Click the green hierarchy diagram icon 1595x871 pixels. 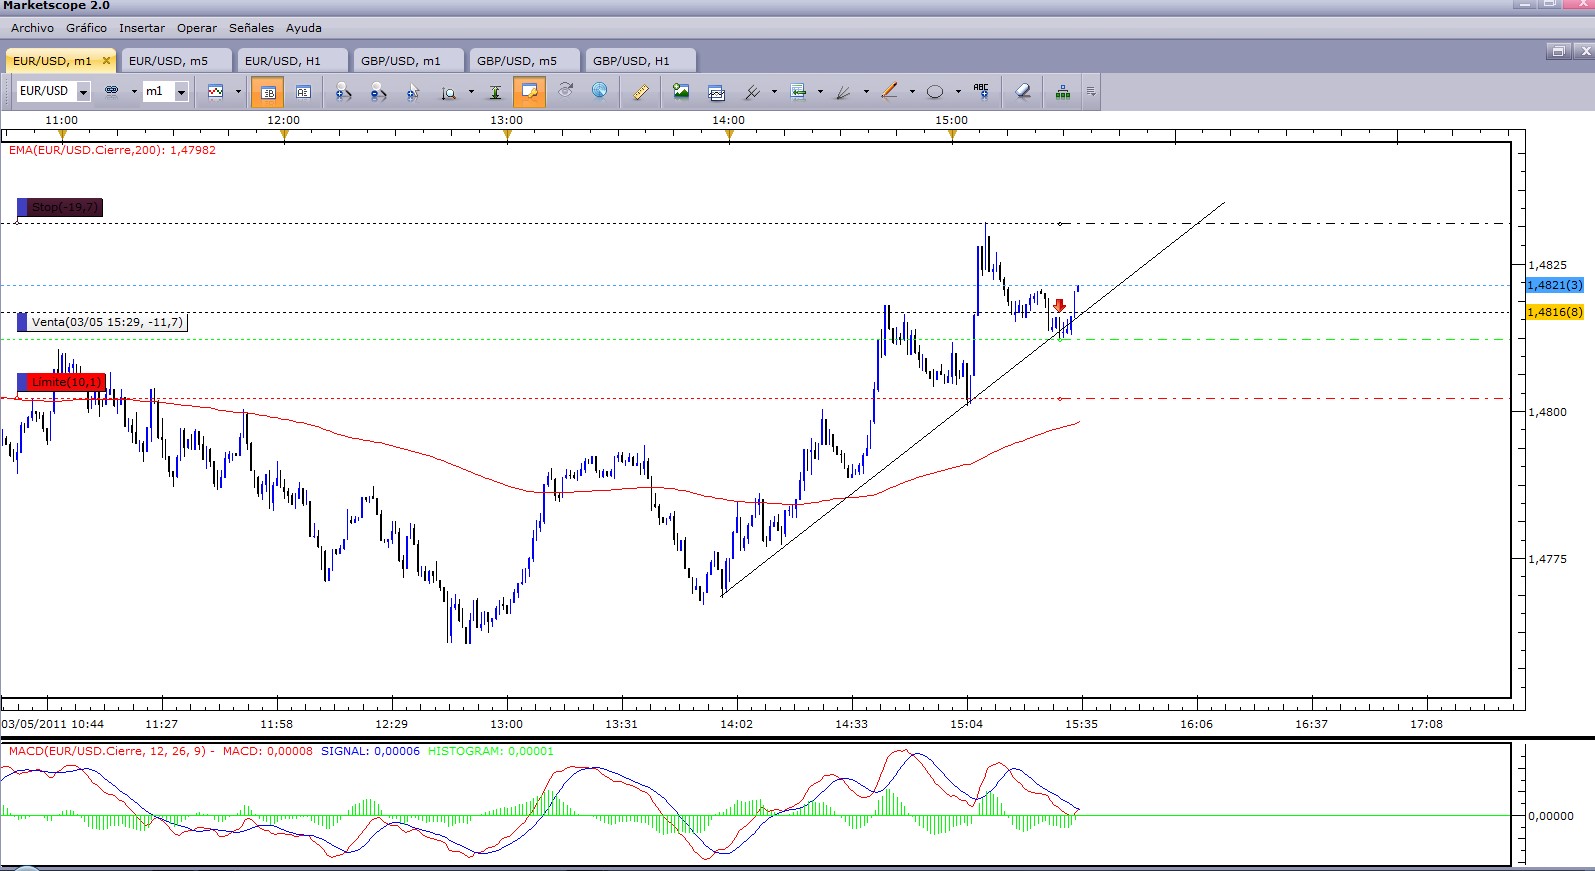(x=1062, y=92)
